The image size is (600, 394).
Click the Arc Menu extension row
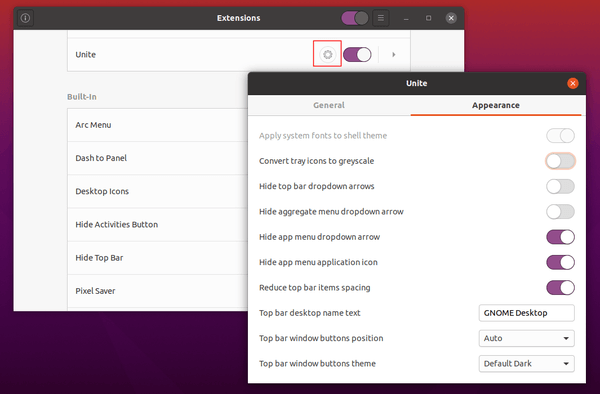[158, 125]
